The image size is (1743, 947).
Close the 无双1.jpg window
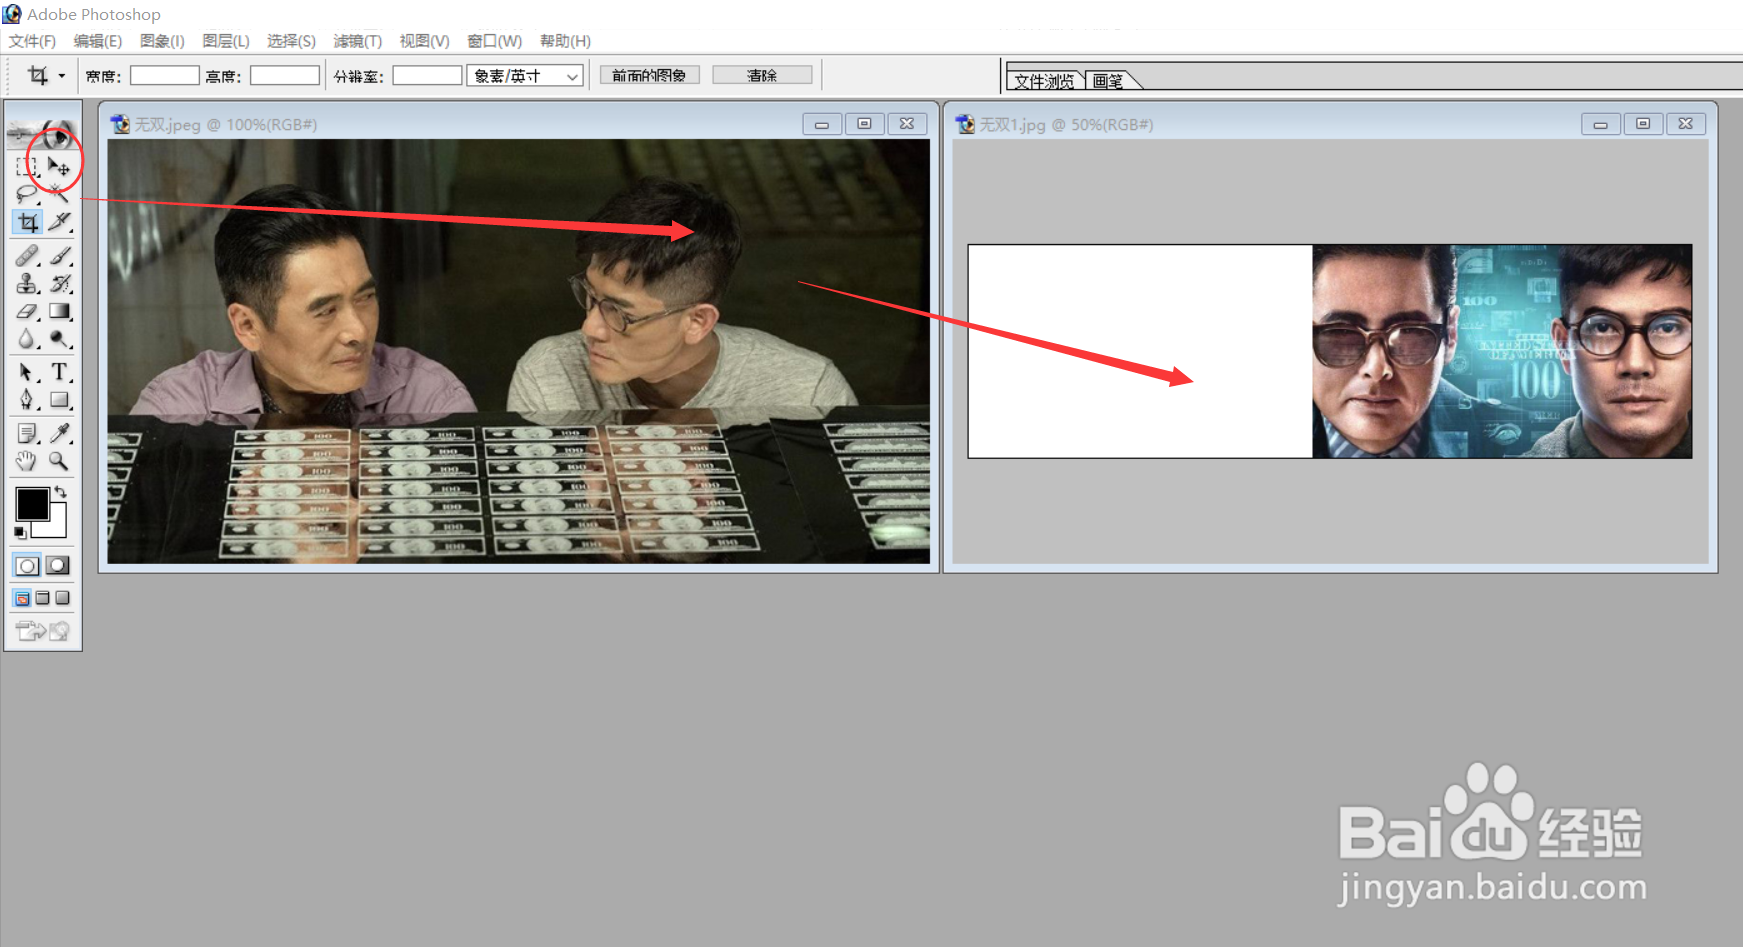(x=1686, y=124)
